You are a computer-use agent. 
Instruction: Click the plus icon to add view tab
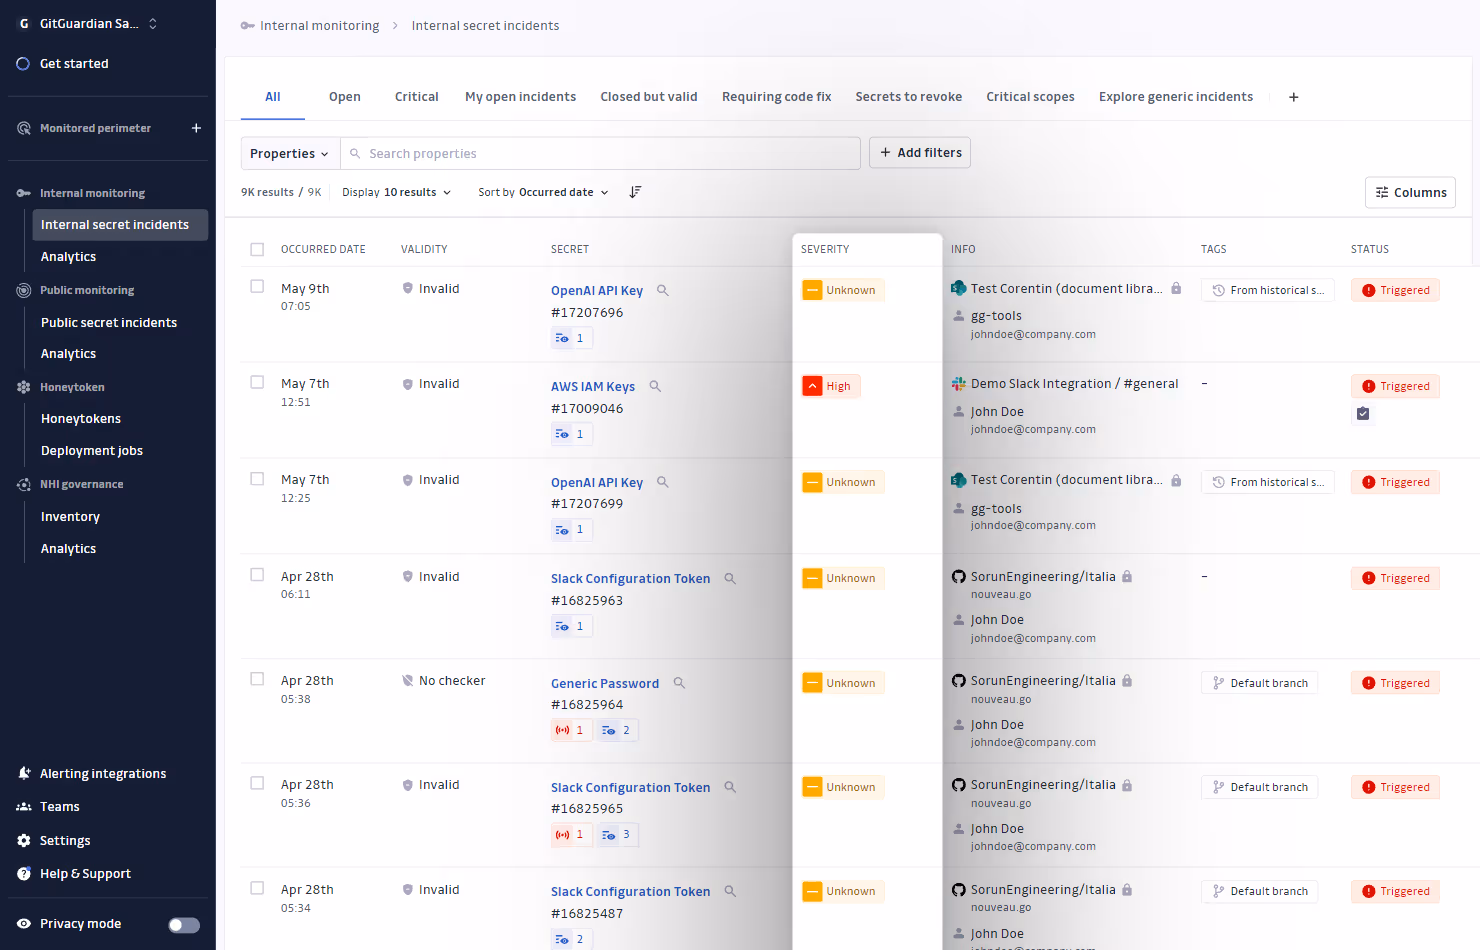tap(1293, 97)
